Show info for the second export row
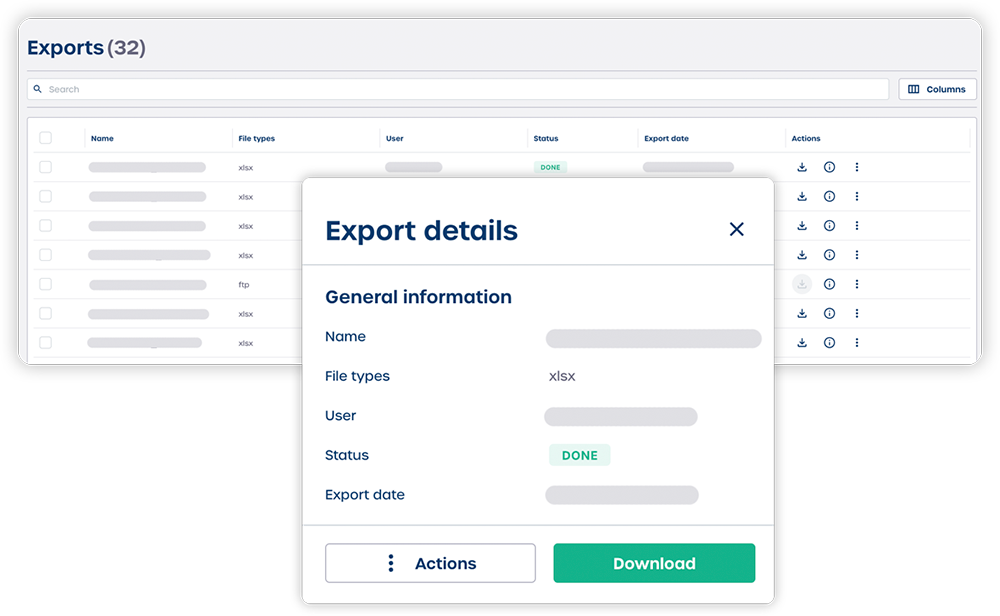This screenshot has width=1000, height=616. click(x=829, y=196)
